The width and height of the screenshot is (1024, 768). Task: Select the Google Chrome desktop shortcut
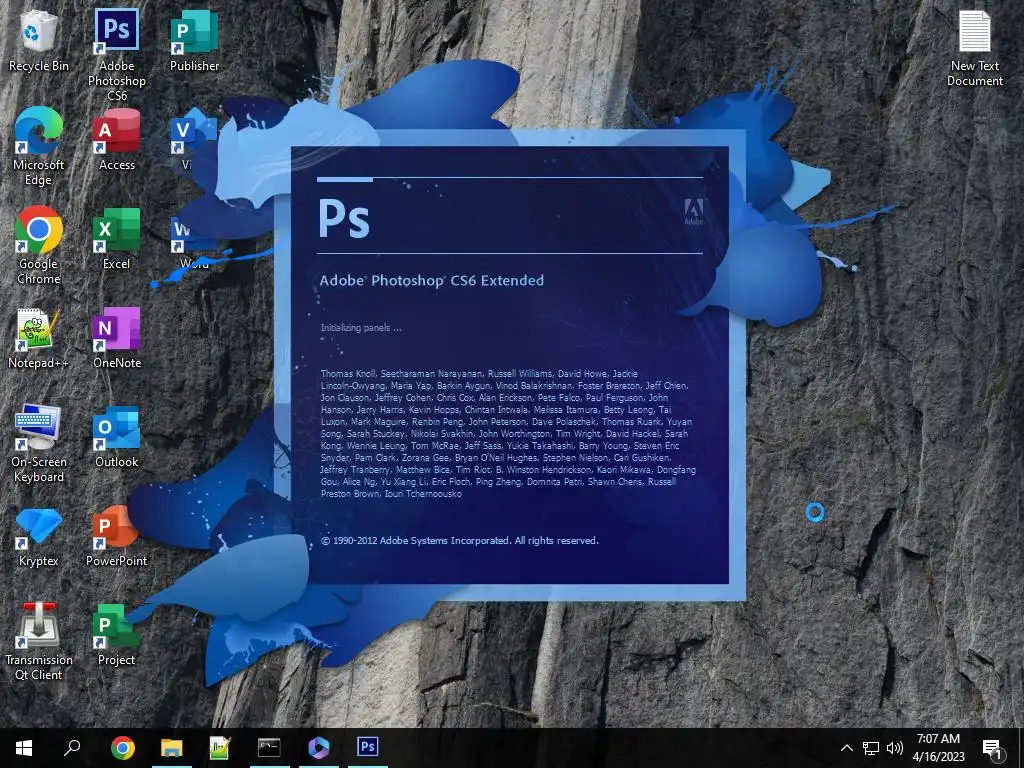[x=39, y=246]
